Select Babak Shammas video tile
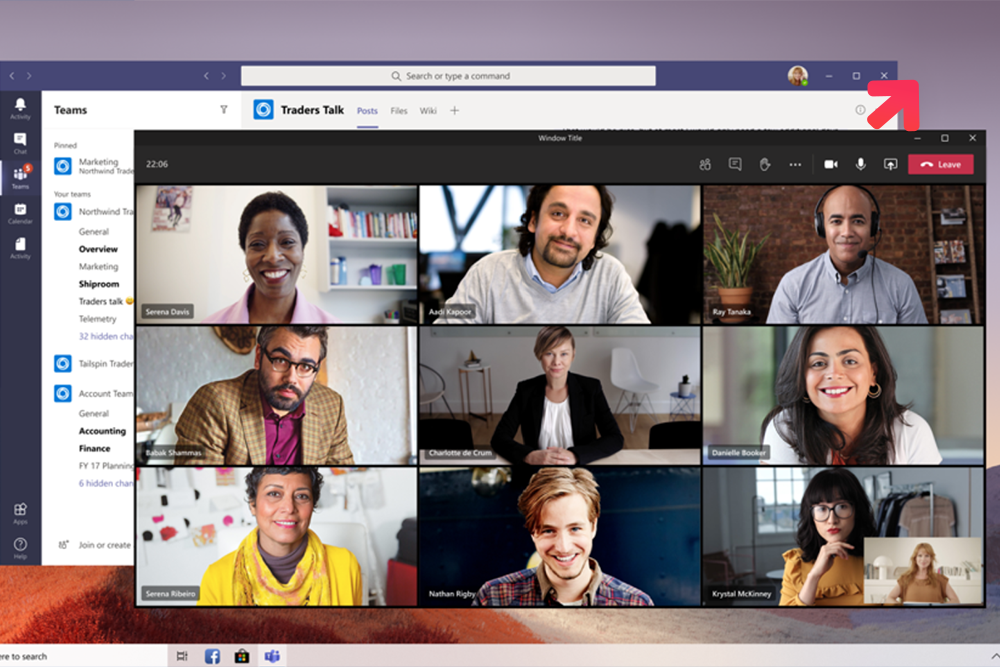This screenshot has height=667, width=1000. coord(277,395)
